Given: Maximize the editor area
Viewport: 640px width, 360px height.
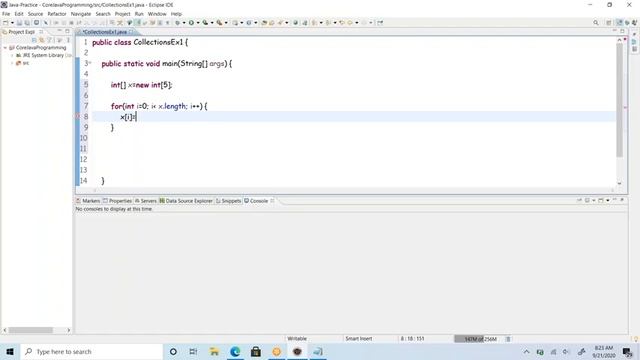Looking at the screenshot, I should pos(622,31).
